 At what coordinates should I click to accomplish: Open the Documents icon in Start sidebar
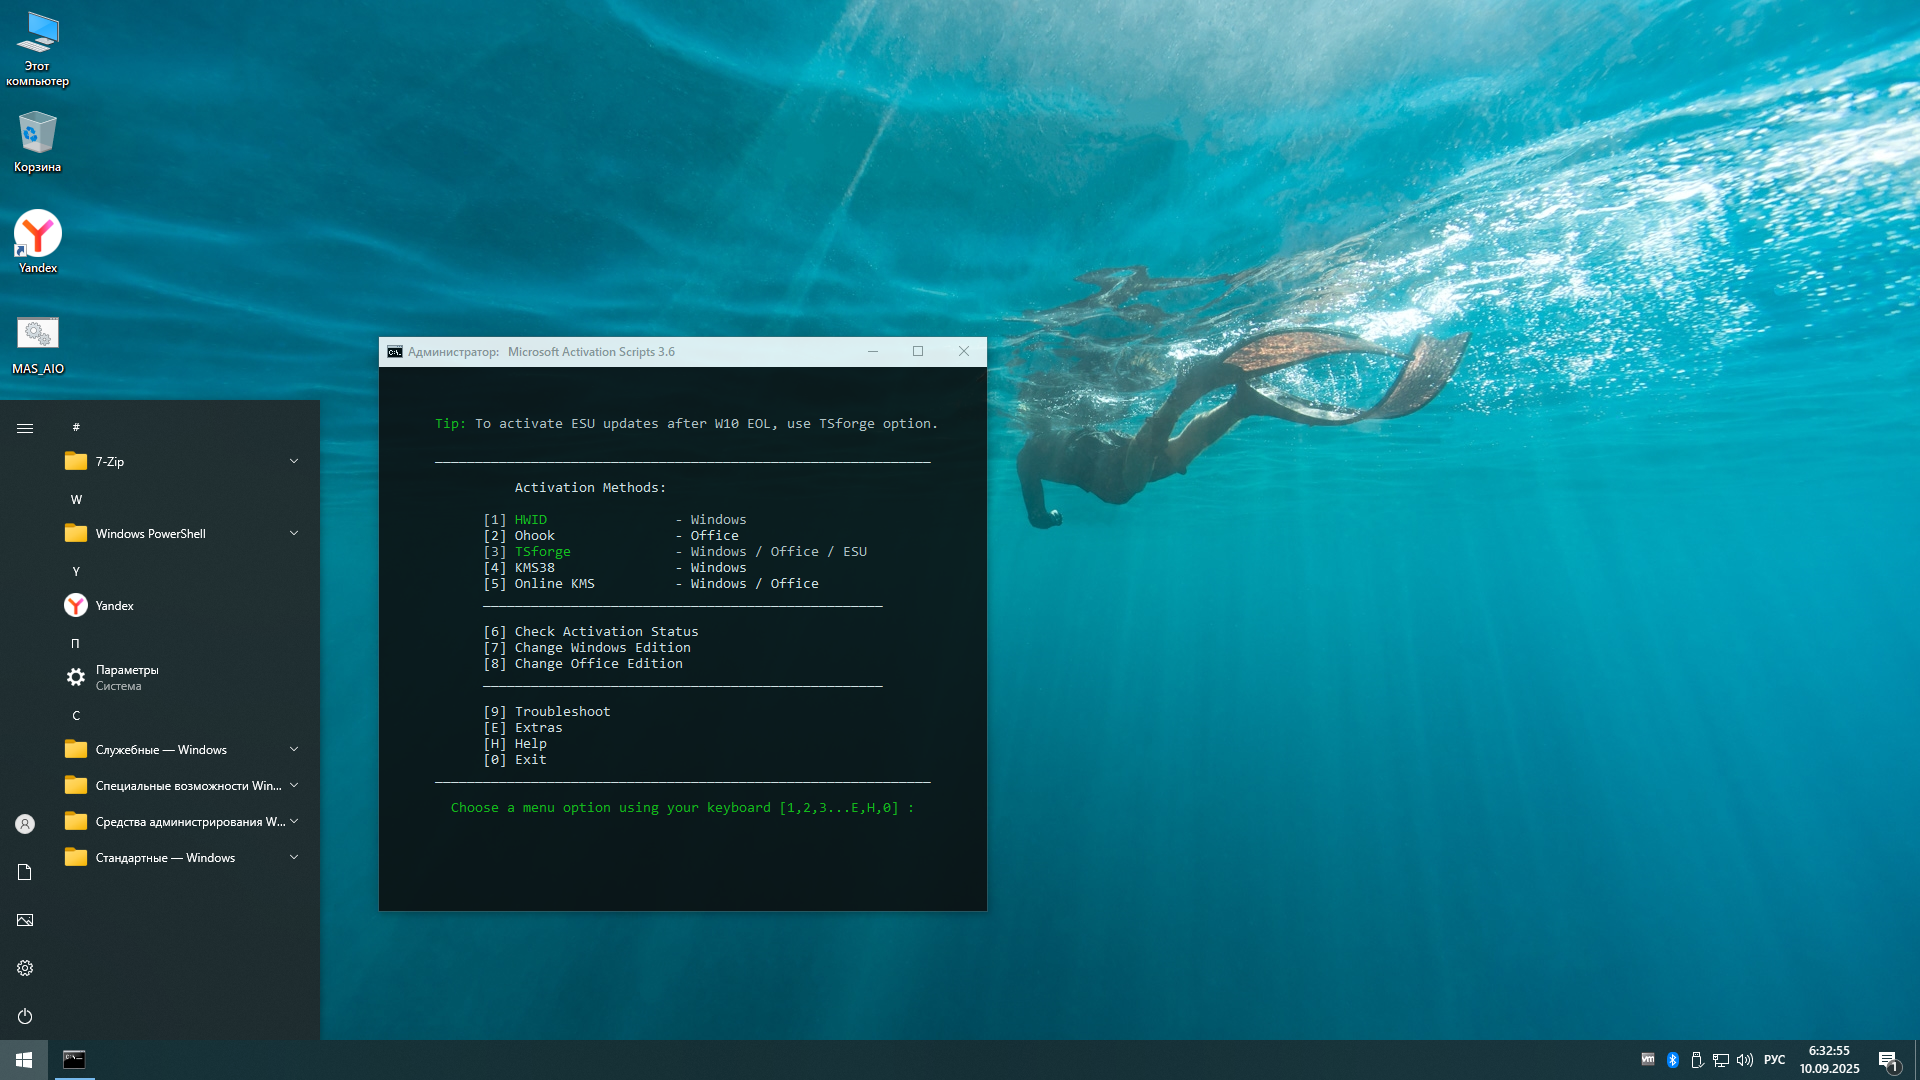pyautogui.click(x=25, y=872)
